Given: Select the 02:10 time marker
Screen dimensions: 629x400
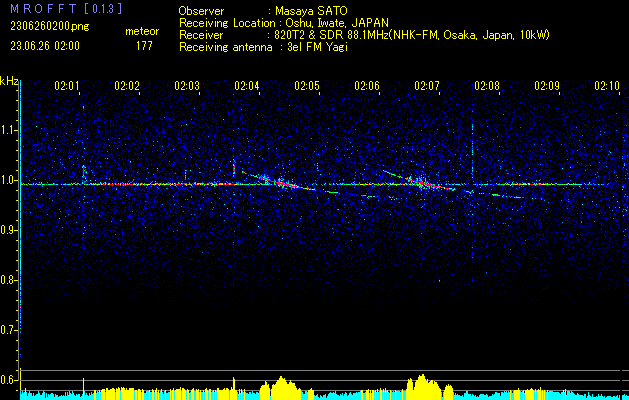Looking at the screenshot, I should (x=607, y=87).
